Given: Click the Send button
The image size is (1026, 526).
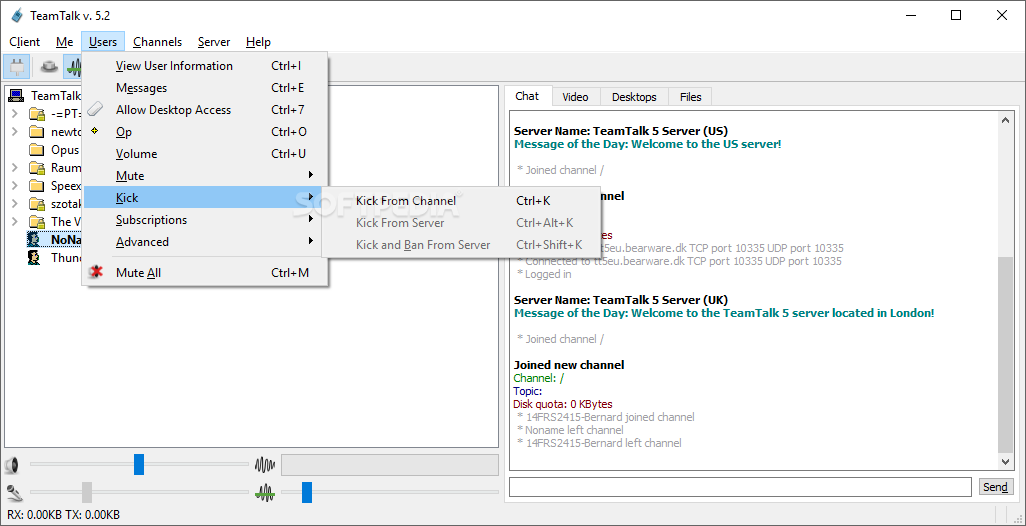Looking at the screenshot, I should coord(995,487).
